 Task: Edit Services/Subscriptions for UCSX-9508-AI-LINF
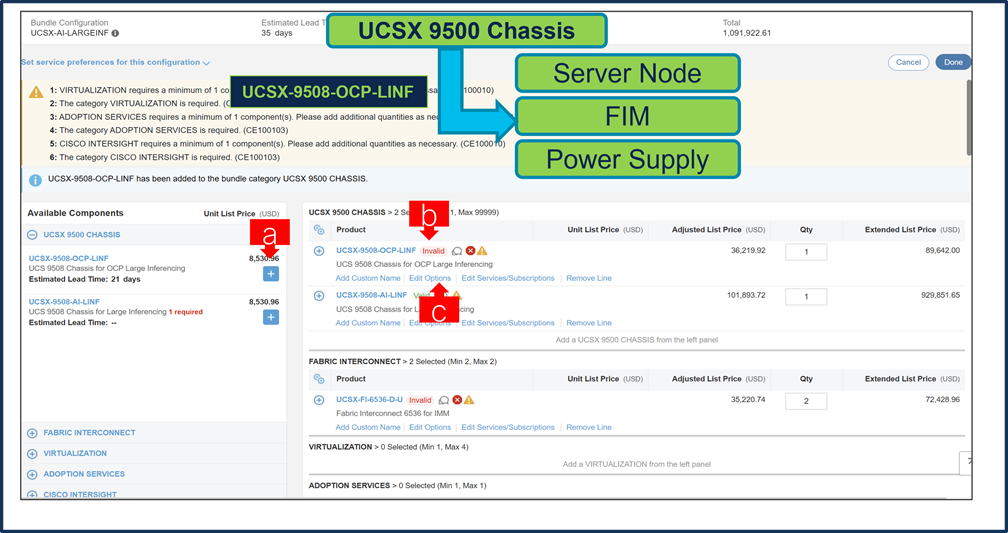tap(508, 323)
